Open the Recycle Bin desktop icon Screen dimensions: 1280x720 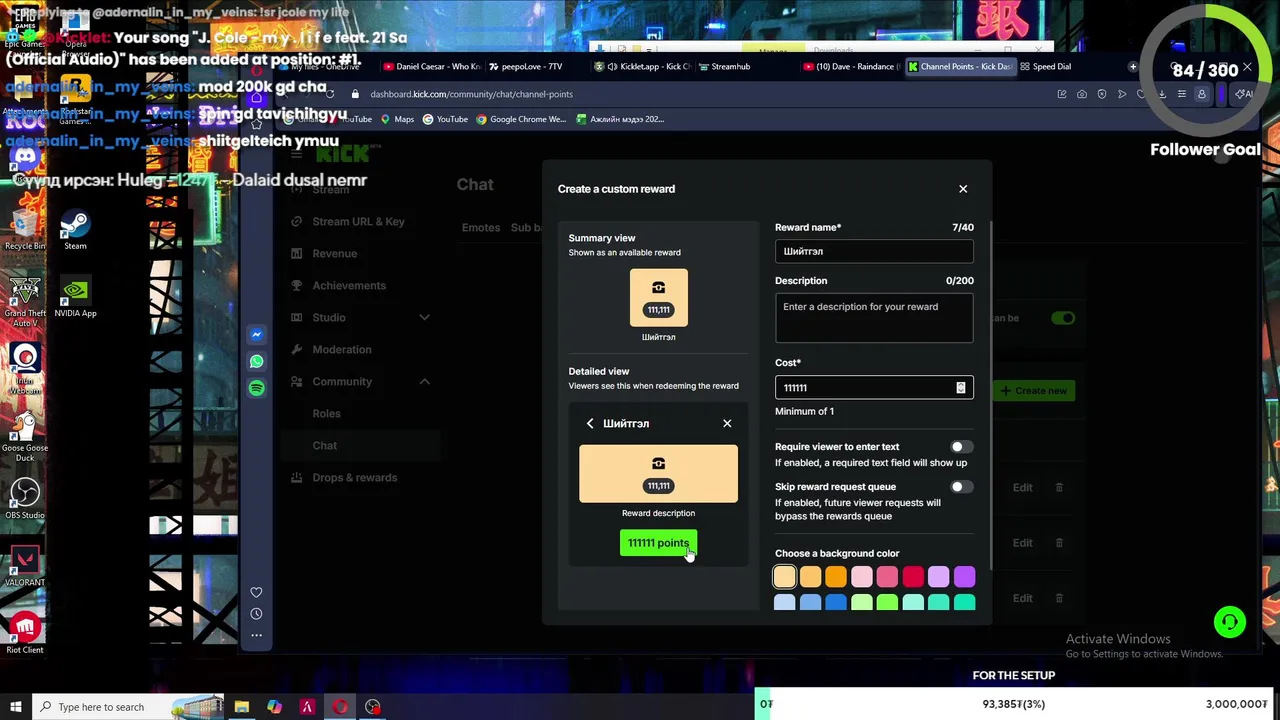(25, 230)
